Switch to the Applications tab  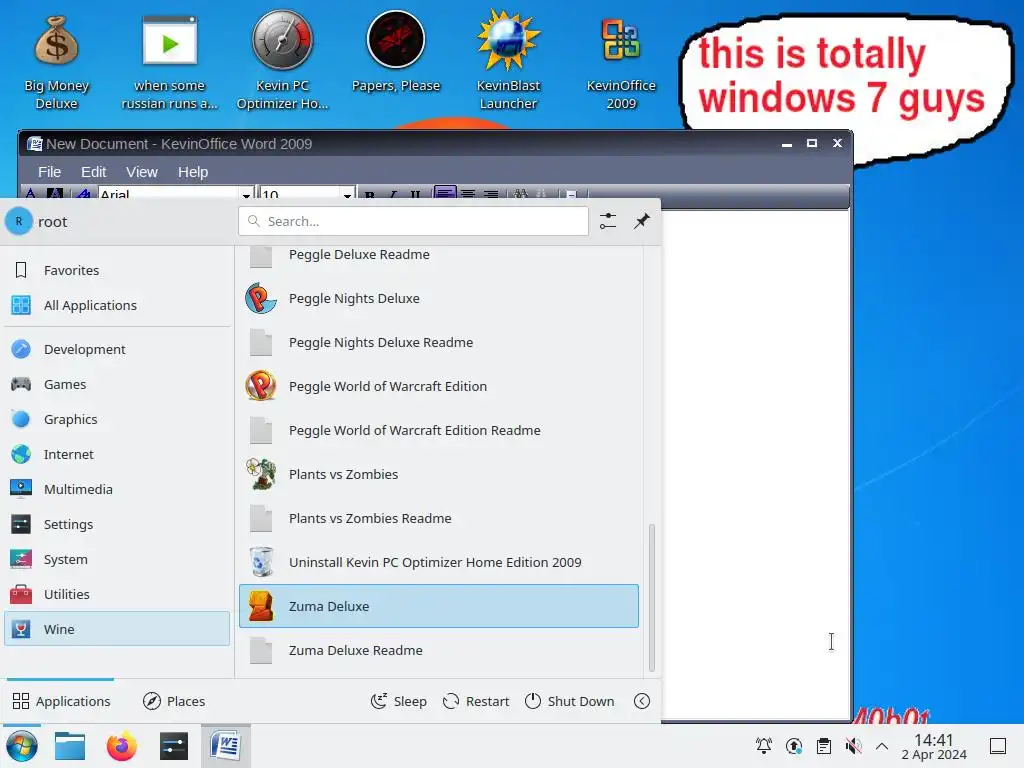(x=61, y=701)
